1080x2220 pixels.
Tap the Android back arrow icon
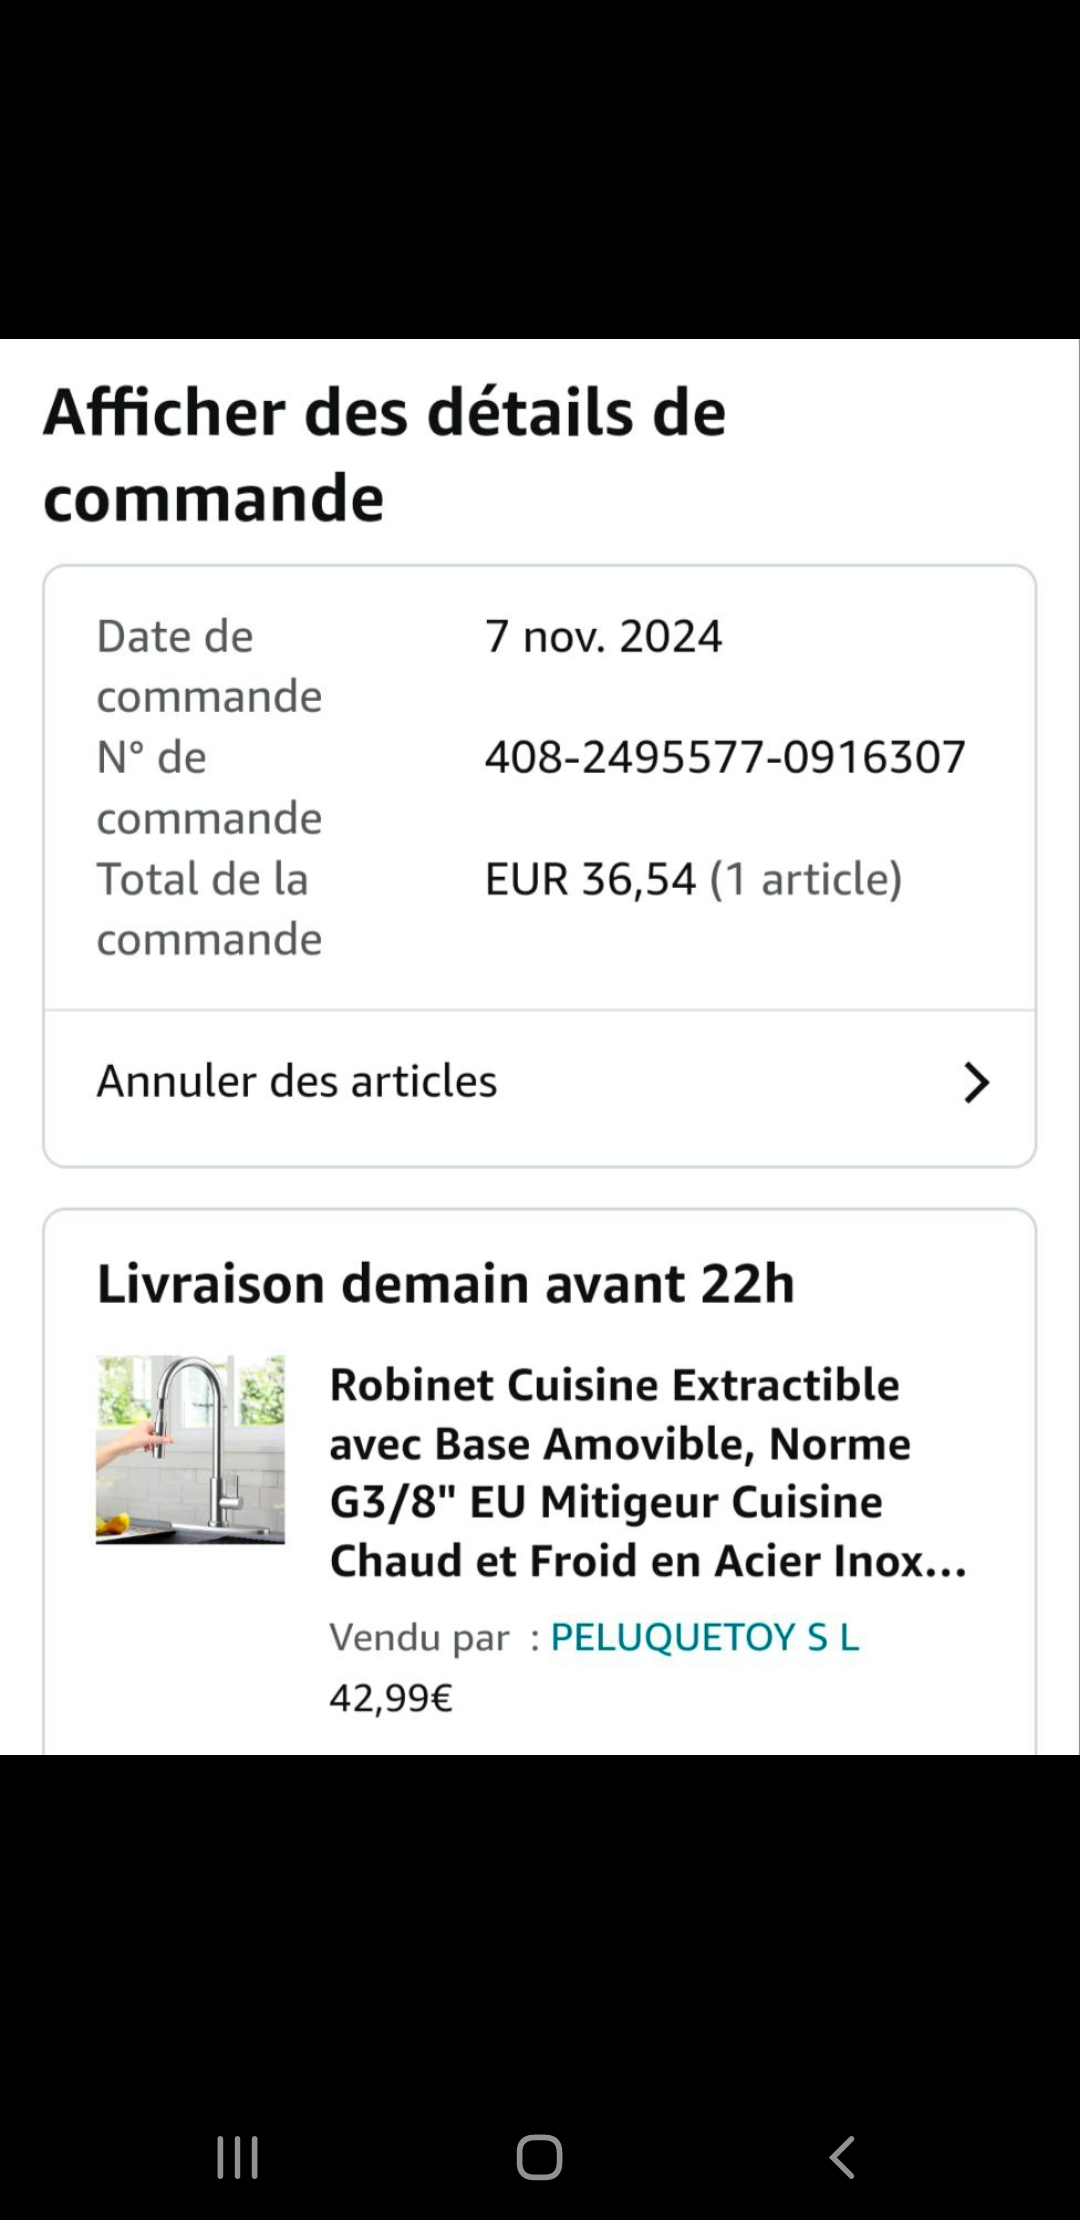[842, 2157]
